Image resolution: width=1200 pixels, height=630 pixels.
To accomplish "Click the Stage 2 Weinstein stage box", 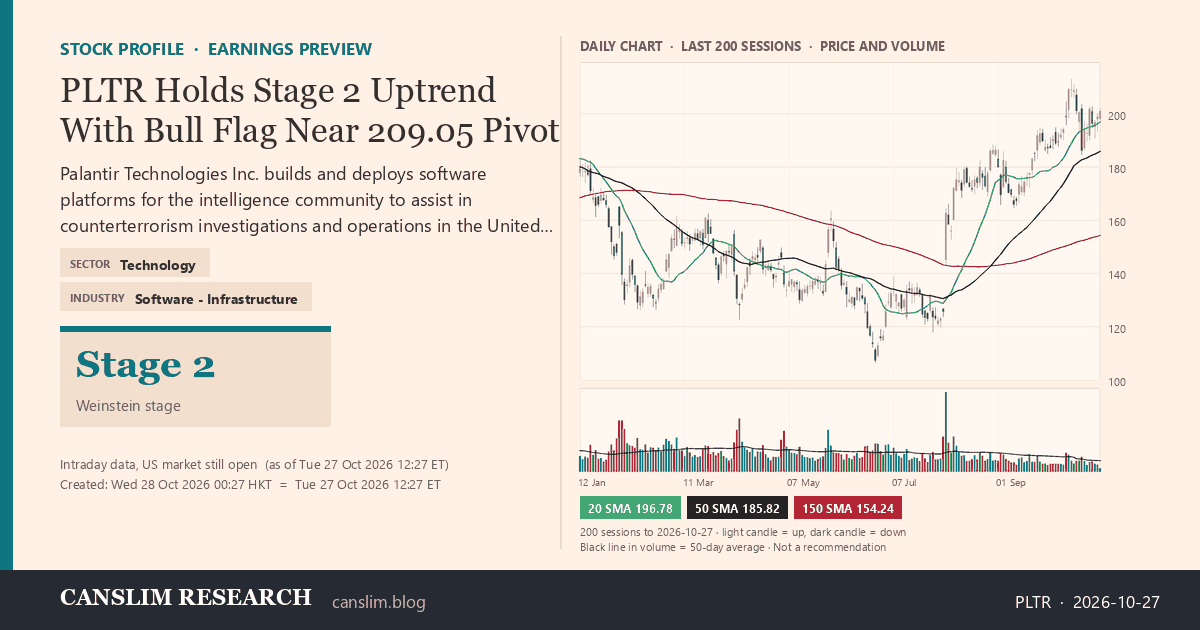I will 195,377.
